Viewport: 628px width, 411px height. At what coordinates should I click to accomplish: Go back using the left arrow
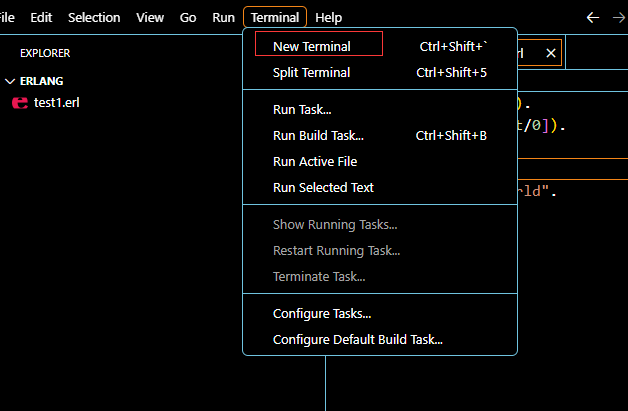593,18
